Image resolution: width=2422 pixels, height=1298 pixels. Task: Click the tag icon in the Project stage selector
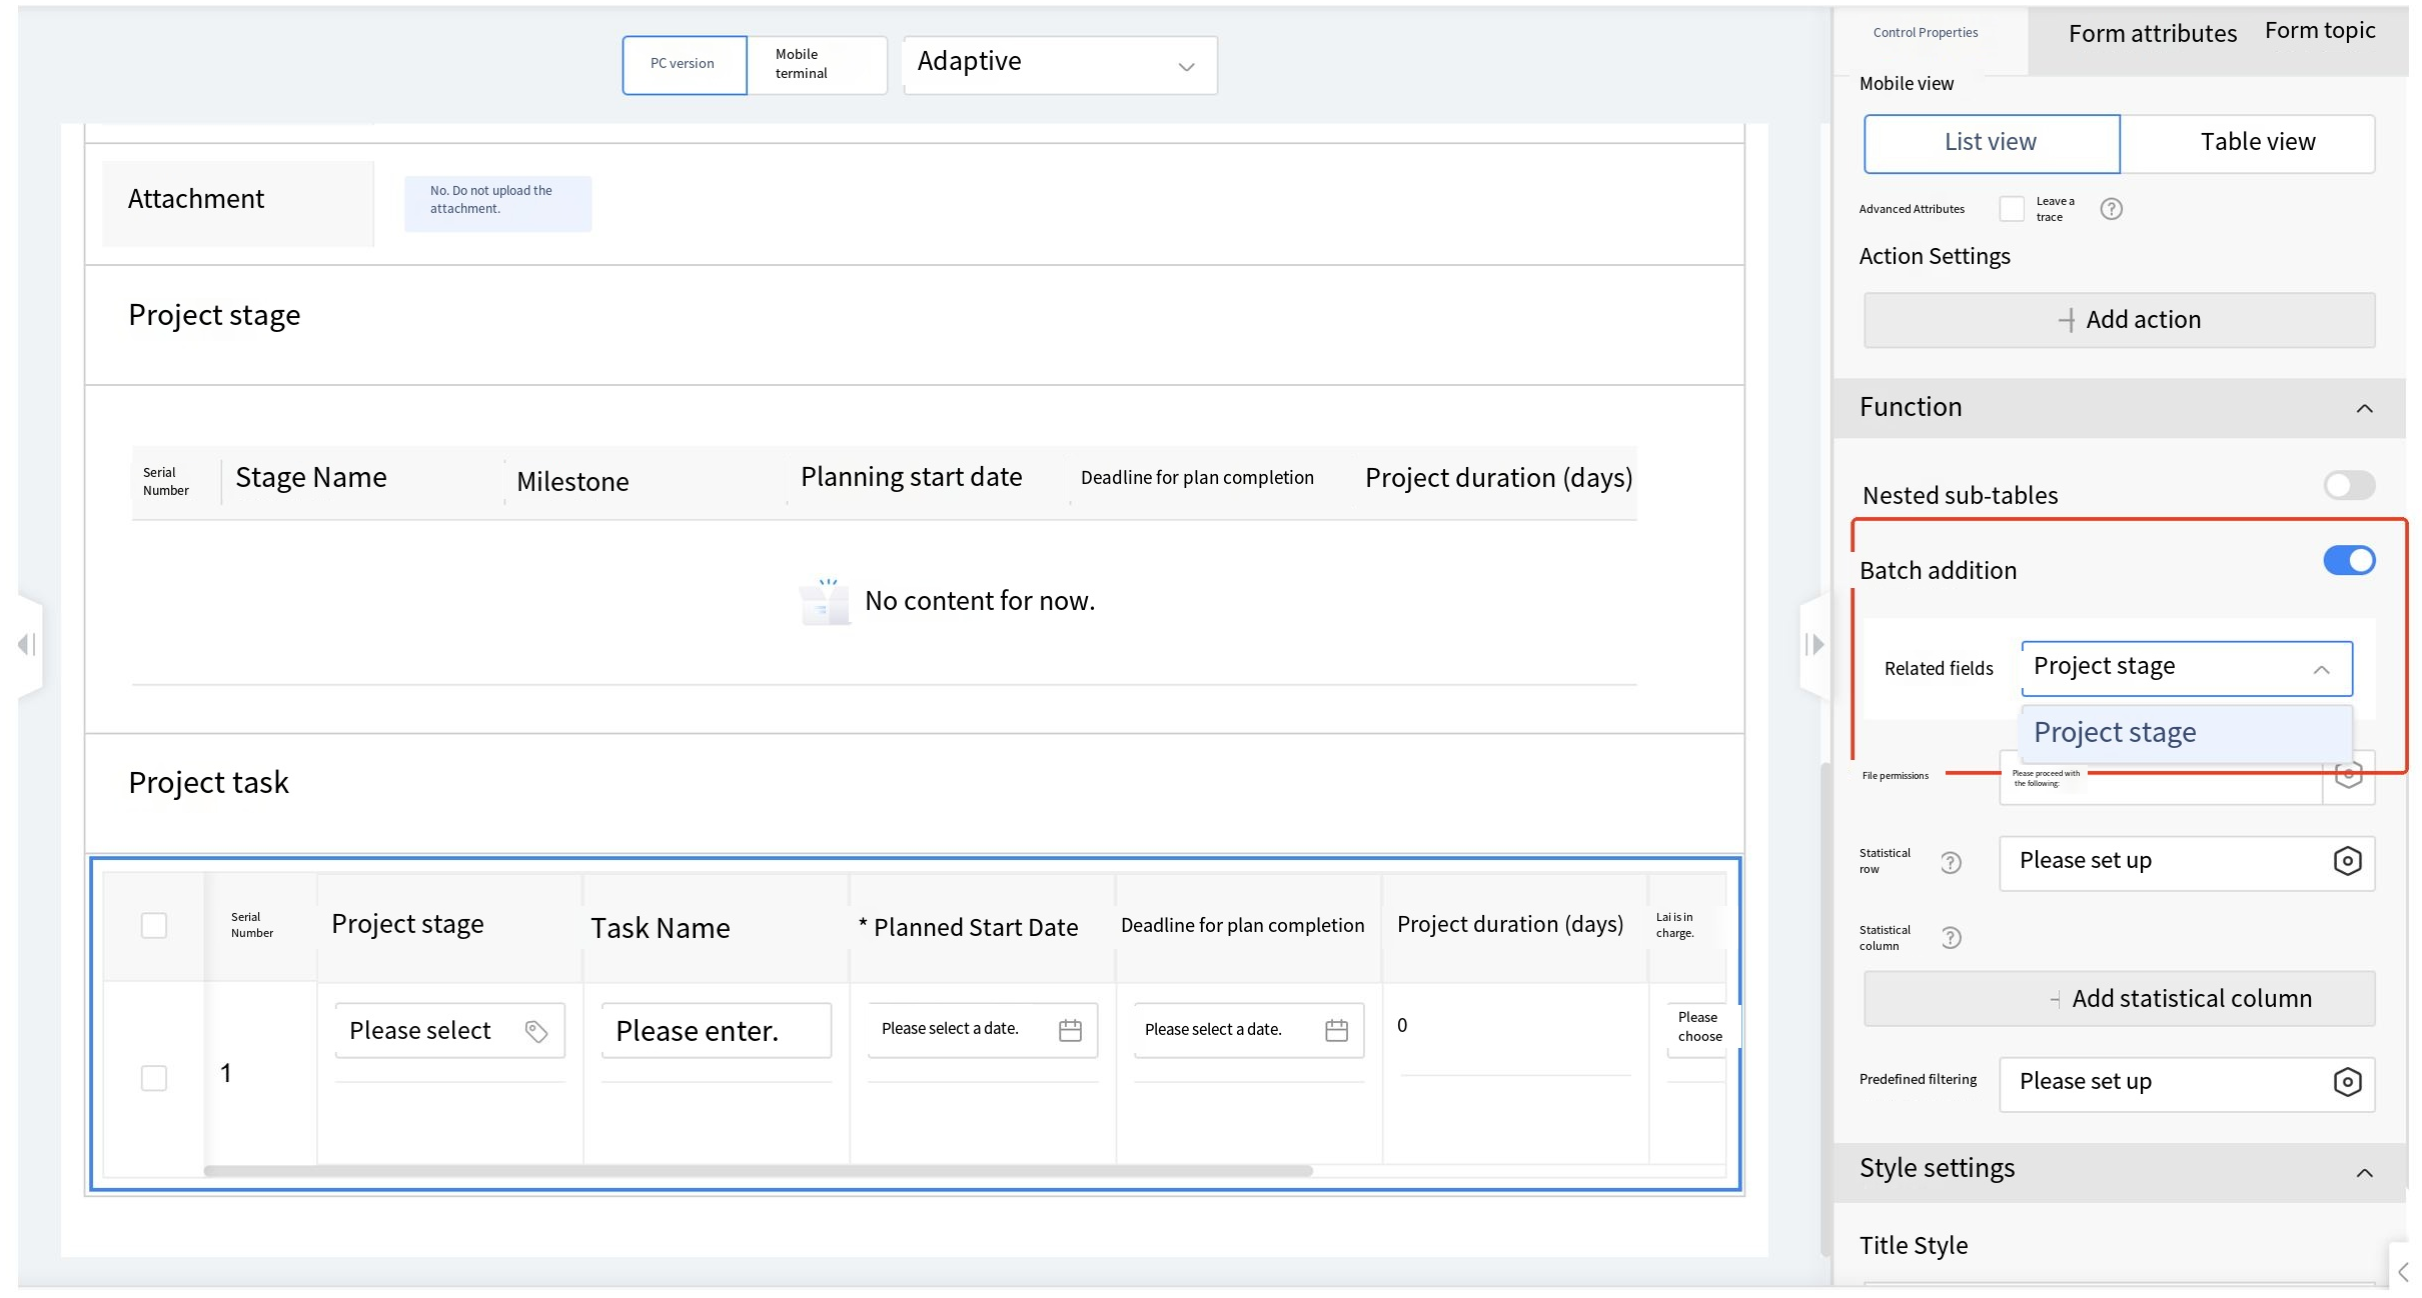[x=536, y=1031]
